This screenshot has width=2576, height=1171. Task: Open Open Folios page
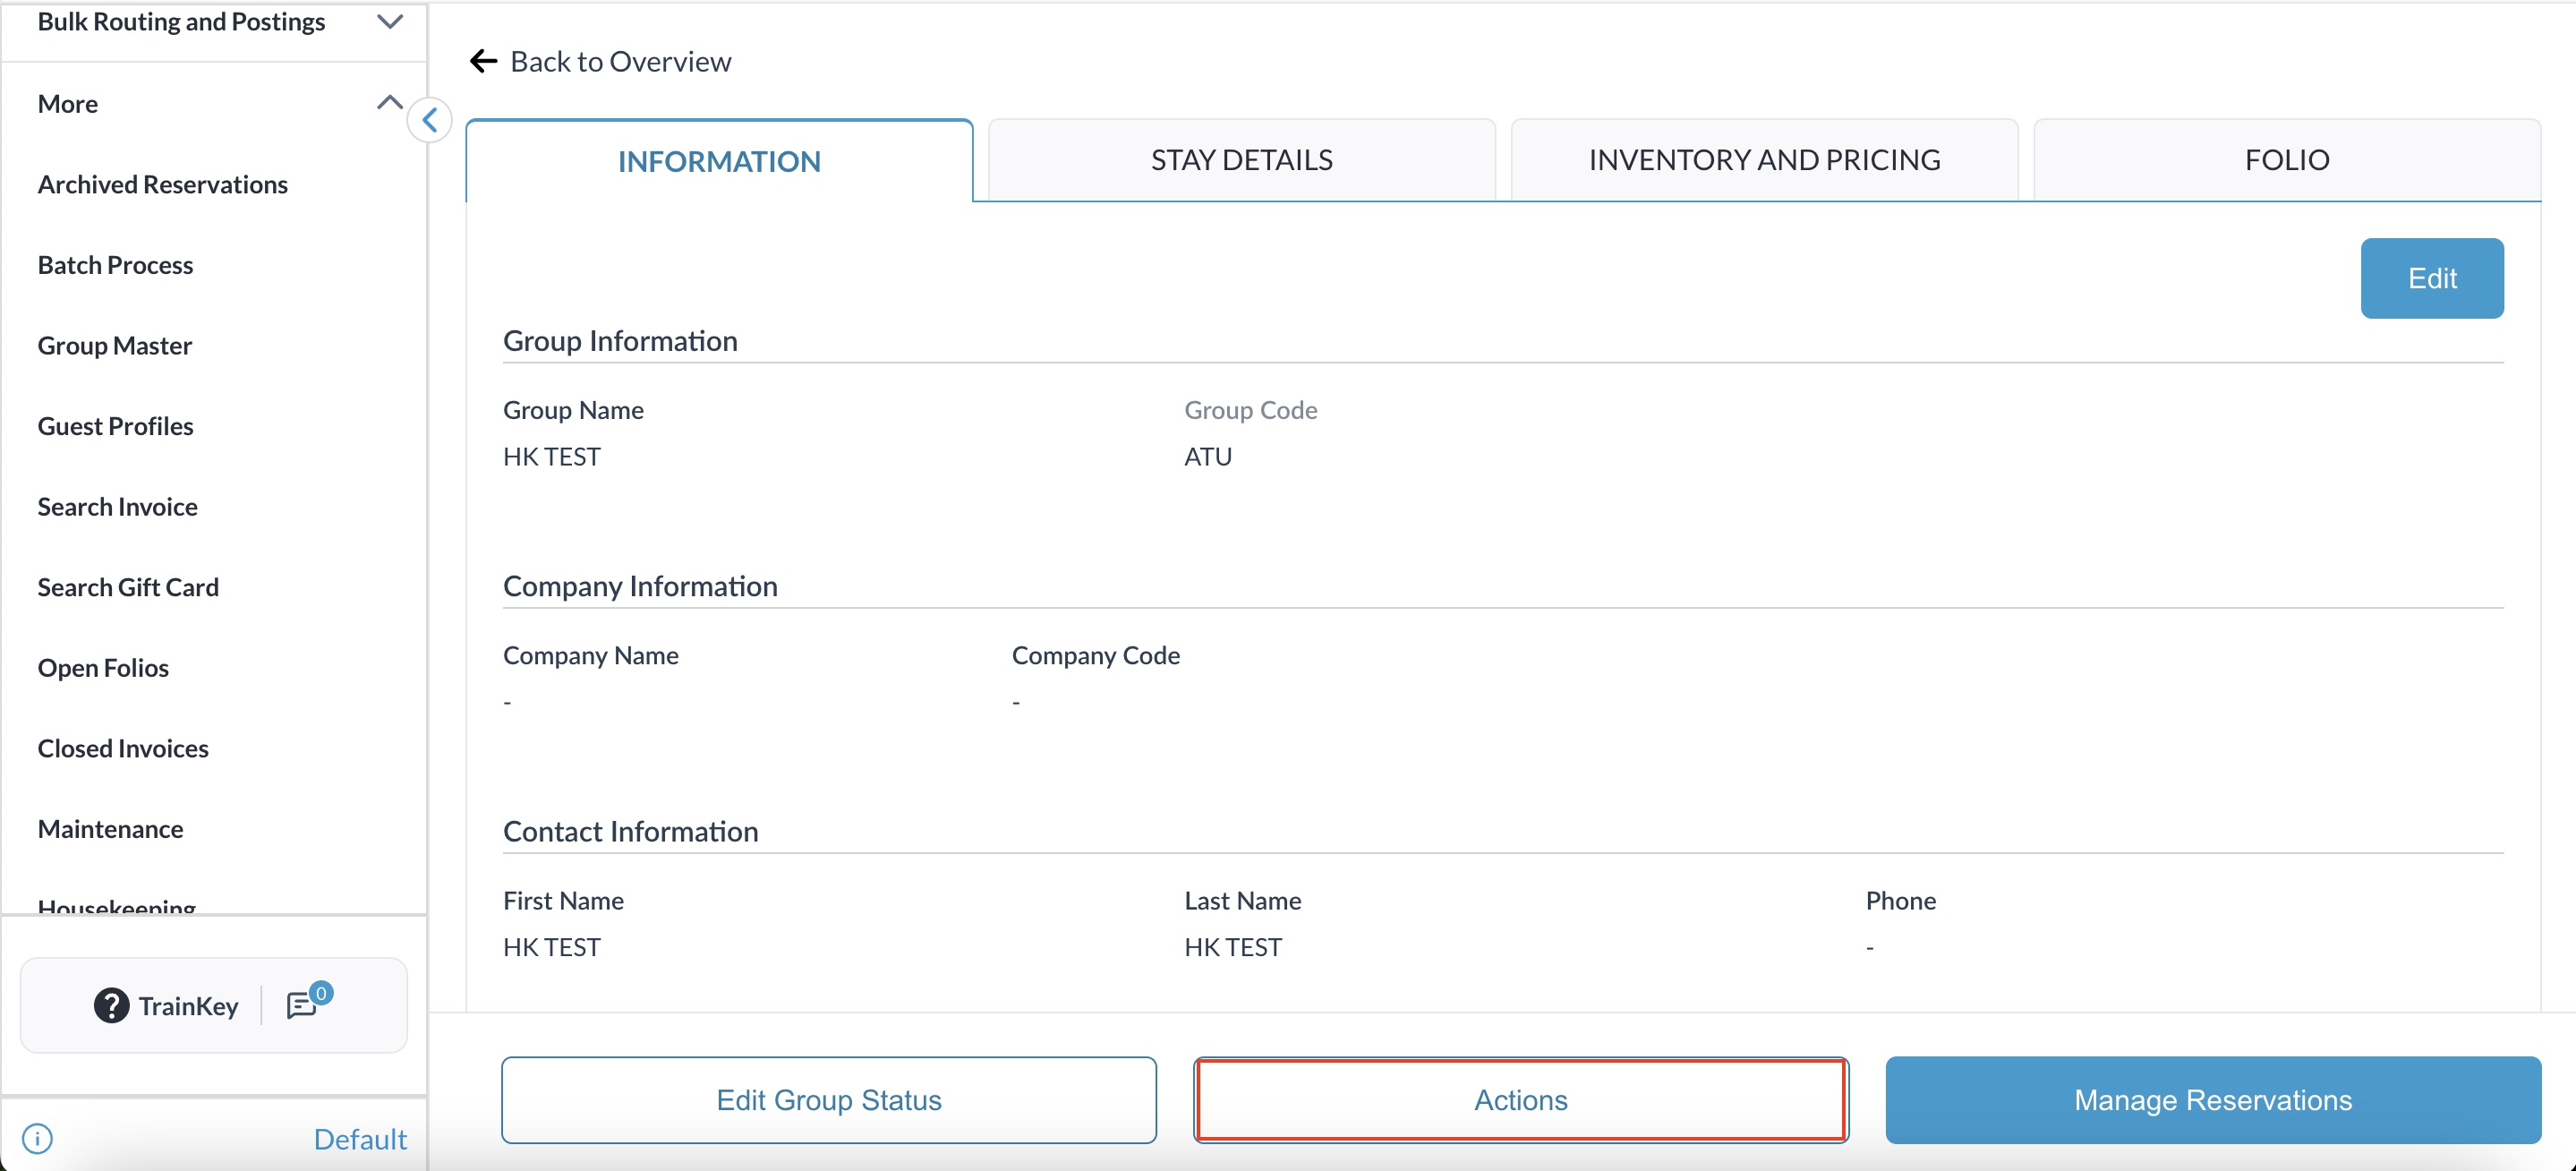(x=104, y=668)
